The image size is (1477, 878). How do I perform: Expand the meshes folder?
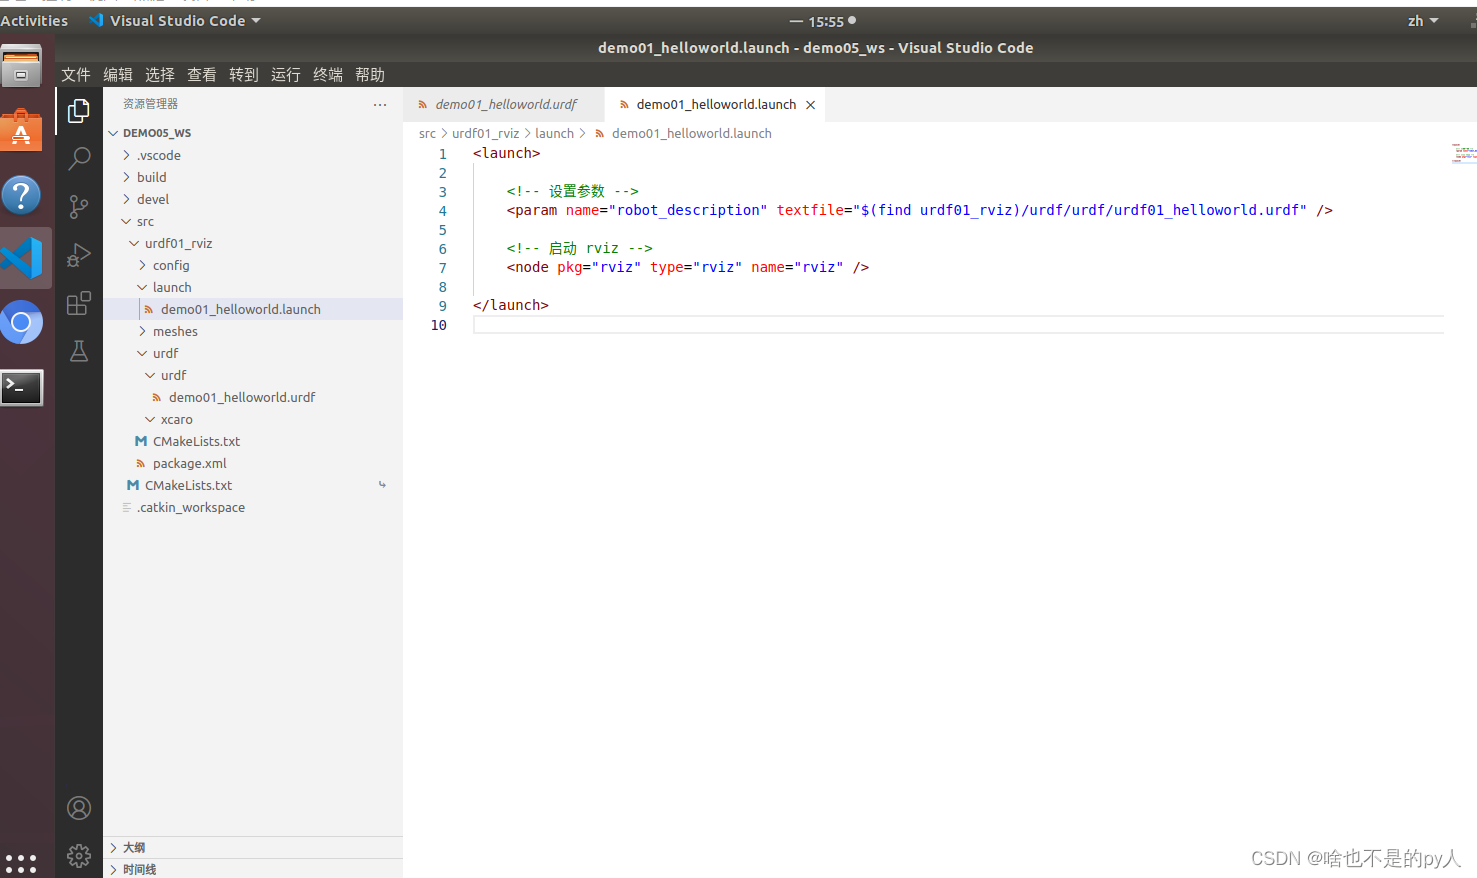[x=253, y=331]
